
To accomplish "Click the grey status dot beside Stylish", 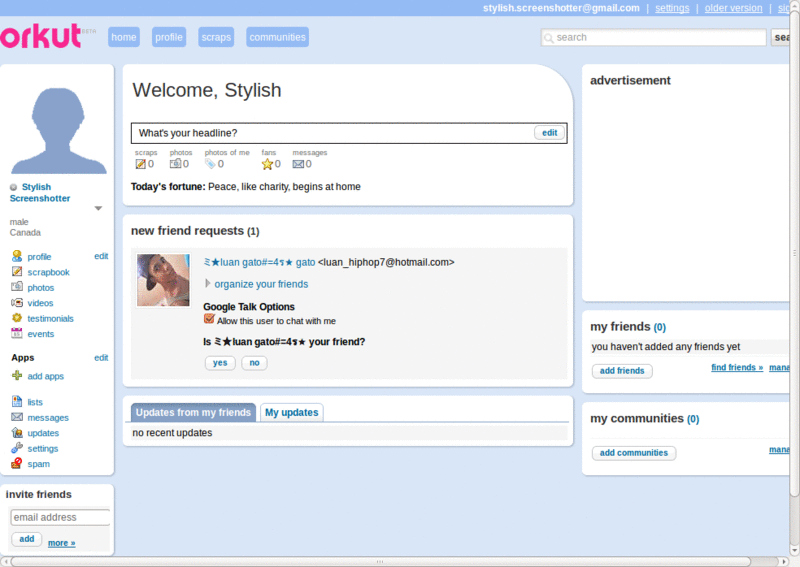I will click(x=14, y=187).
